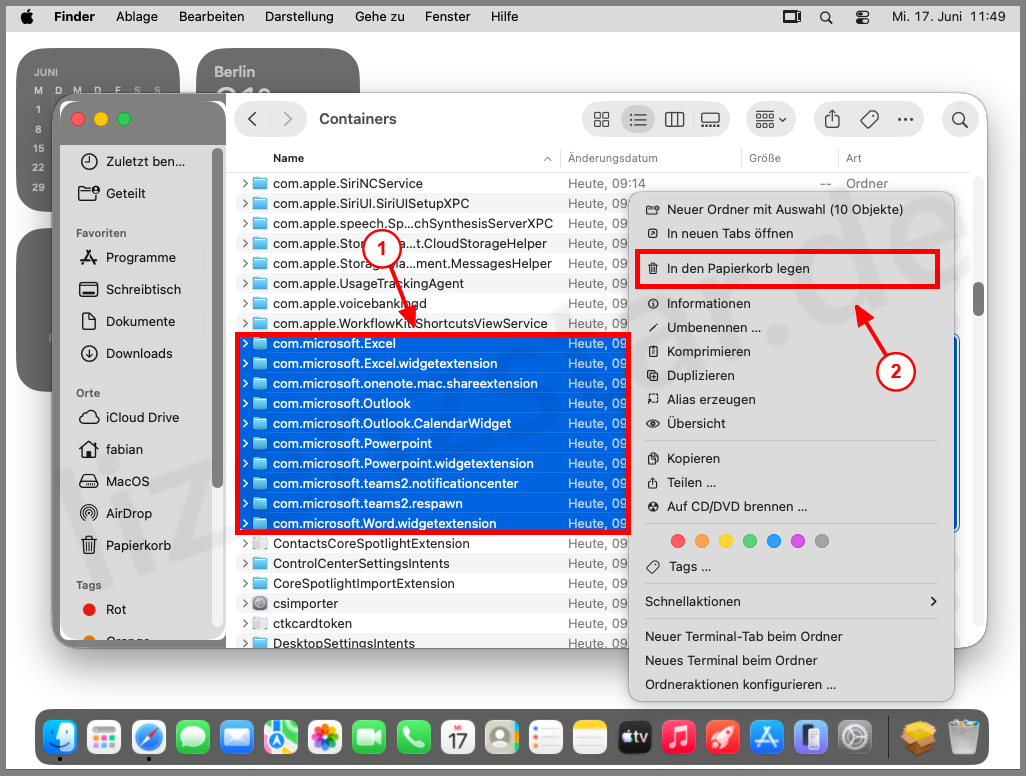Select the ctkcardtoken row
Viewport: 1026px width, 776px height.
coord(431,624)
